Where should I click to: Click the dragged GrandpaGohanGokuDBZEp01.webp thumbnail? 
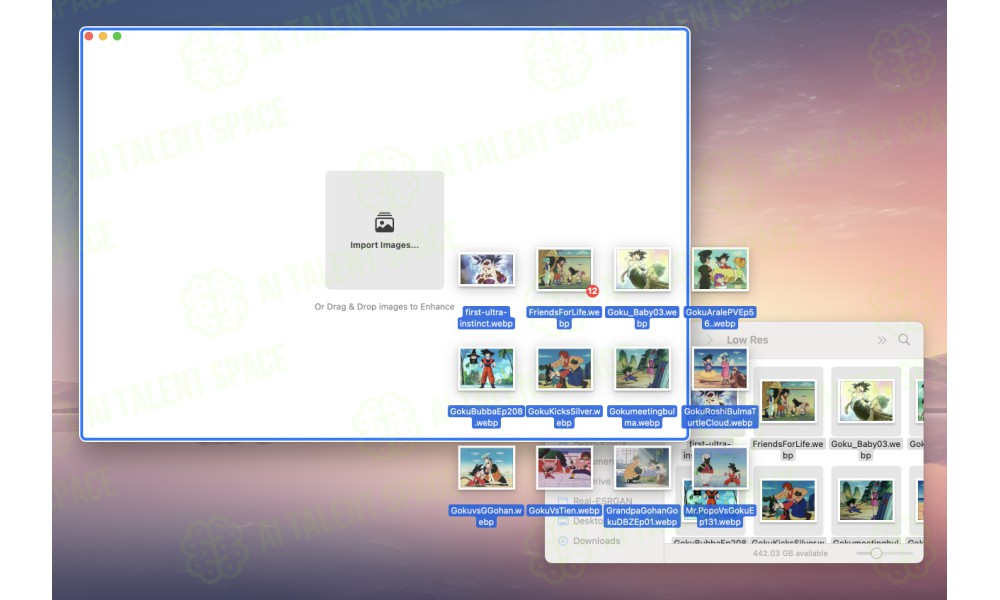(642, 468)
